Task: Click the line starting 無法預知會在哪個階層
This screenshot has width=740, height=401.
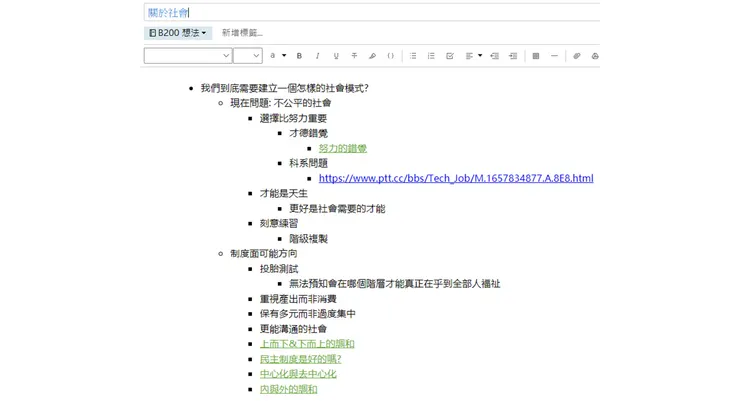Action: [x=395, y=284]
